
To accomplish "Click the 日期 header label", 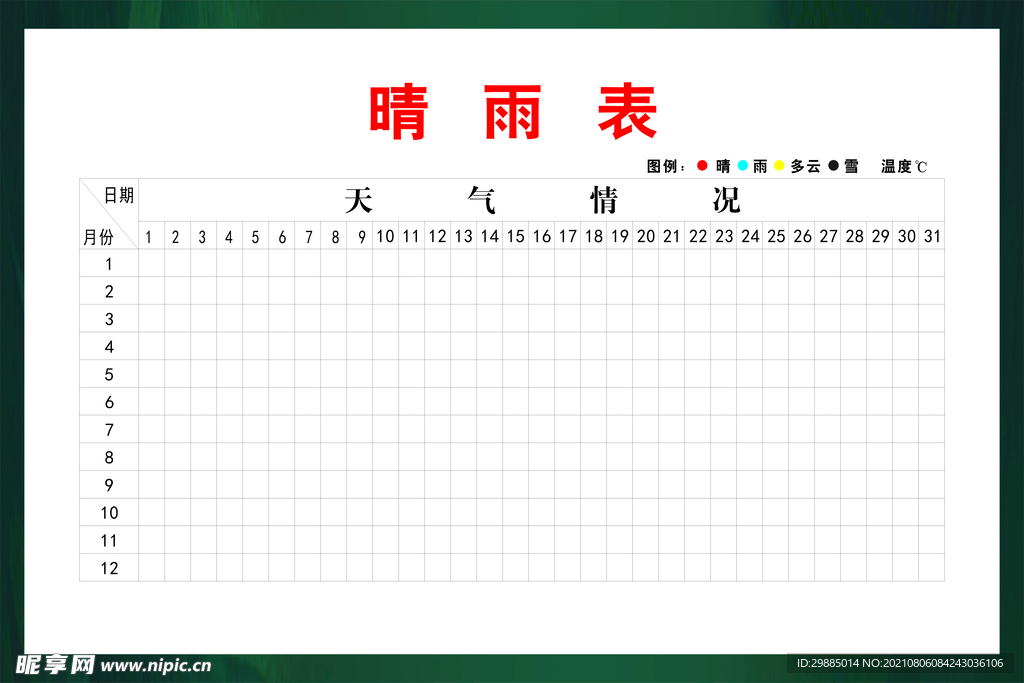I will 118,195.
